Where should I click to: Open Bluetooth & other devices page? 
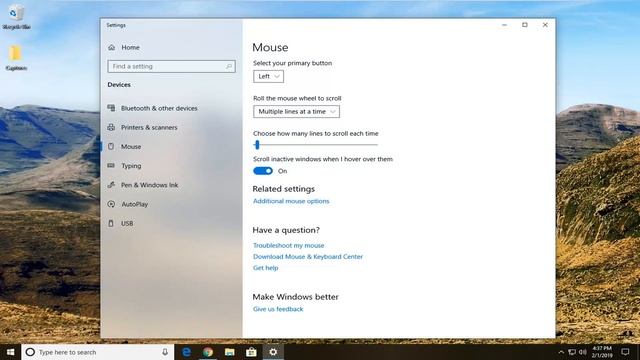[x=159, y=108]
